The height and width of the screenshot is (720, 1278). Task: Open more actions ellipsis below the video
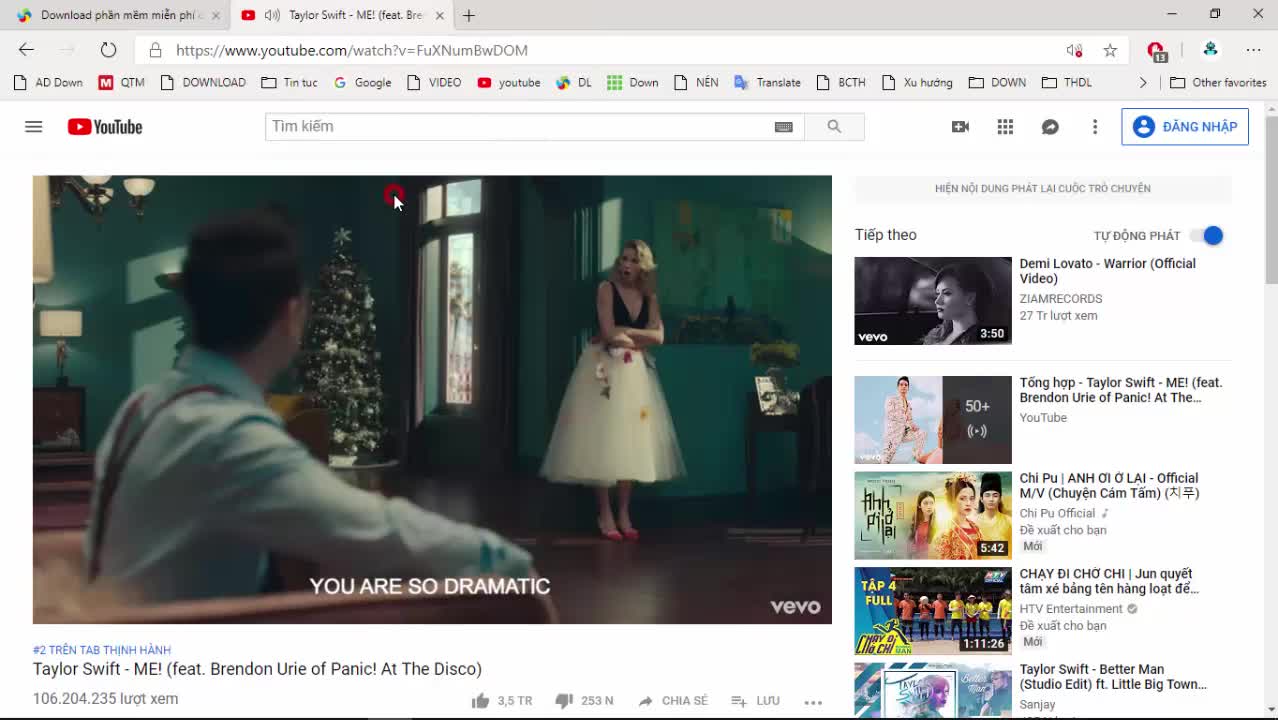pyautogui.click(x=813, y=702)
